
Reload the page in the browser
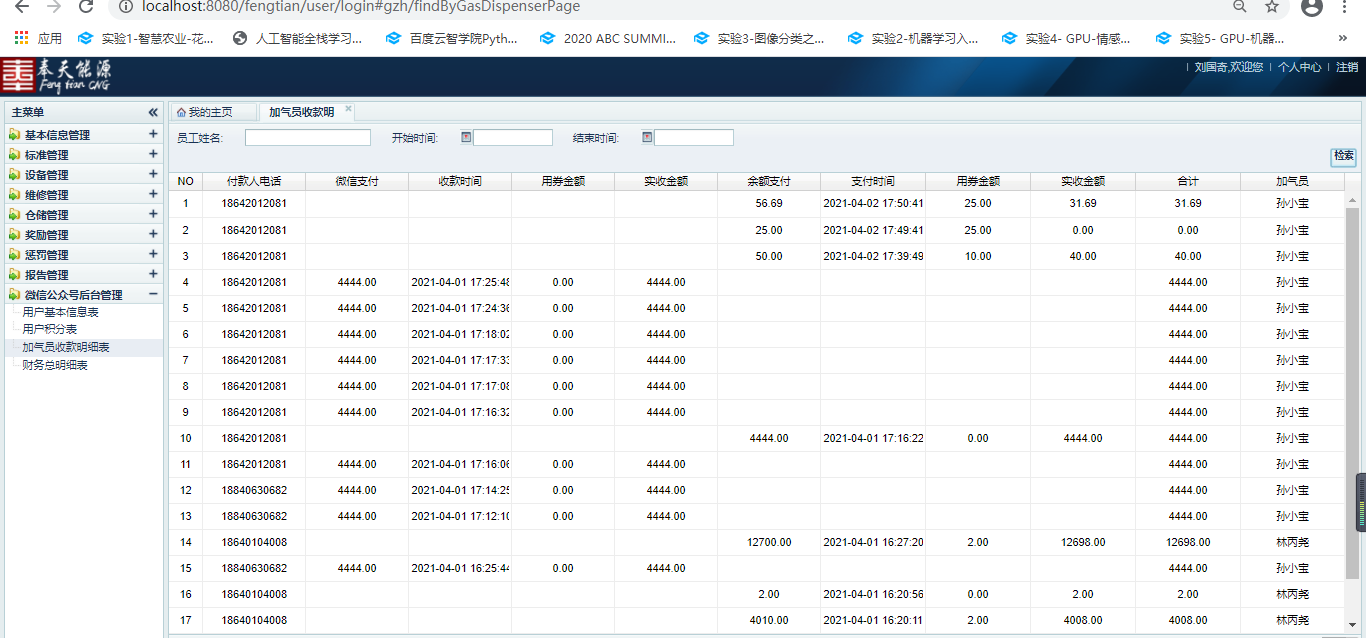click(x=86, y=7)
